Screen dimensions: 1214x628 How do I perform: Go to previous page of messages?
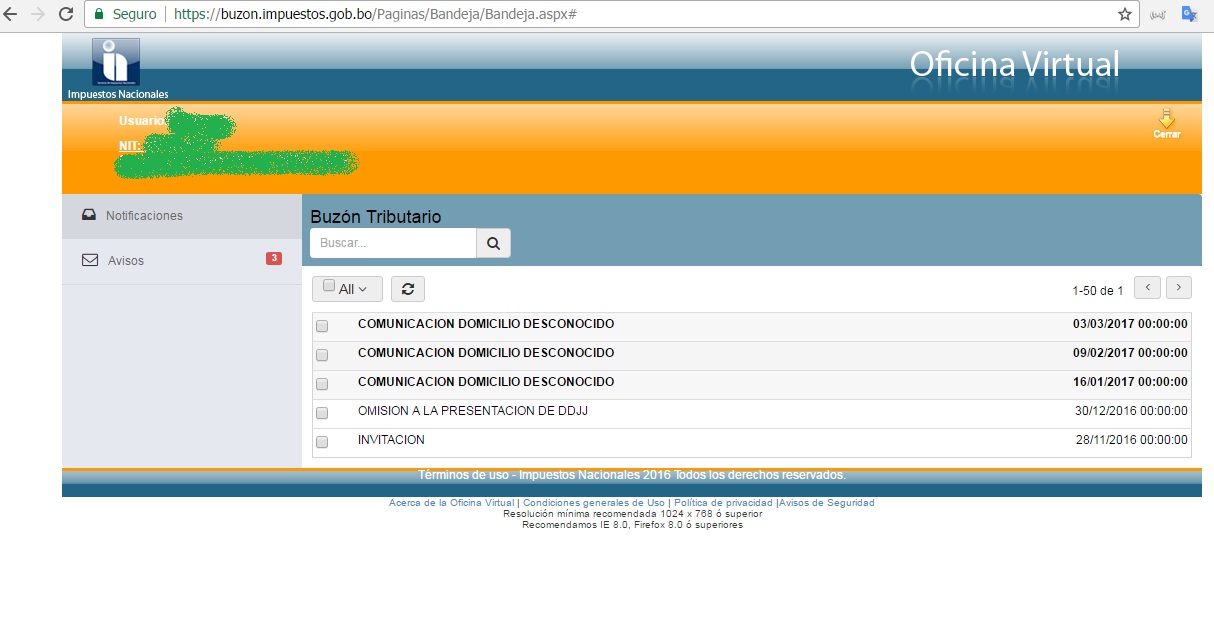coord(1147,288)
